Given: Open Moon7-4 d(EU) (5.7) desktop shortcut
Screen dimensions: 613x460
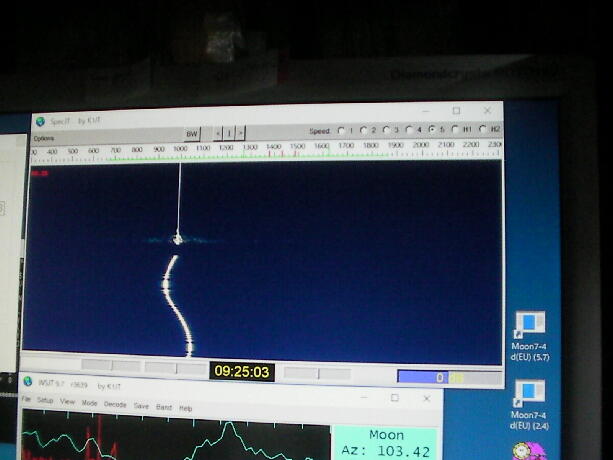Looking at the screenshot, I should (528, 326).
